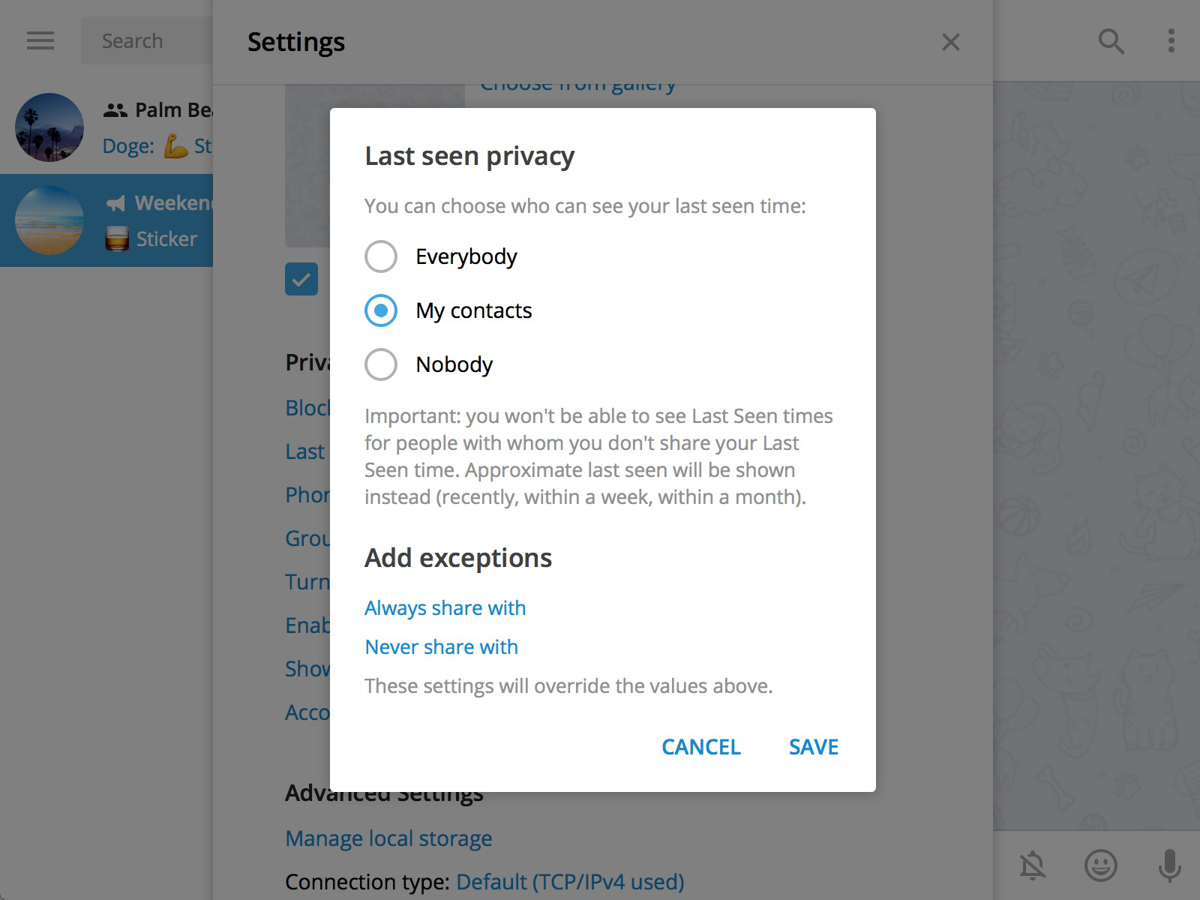Image resolution: width=1200 pixels, height=900 pixels.
Task: Open Manage local storage link
Action: click(x=388, y=838)
